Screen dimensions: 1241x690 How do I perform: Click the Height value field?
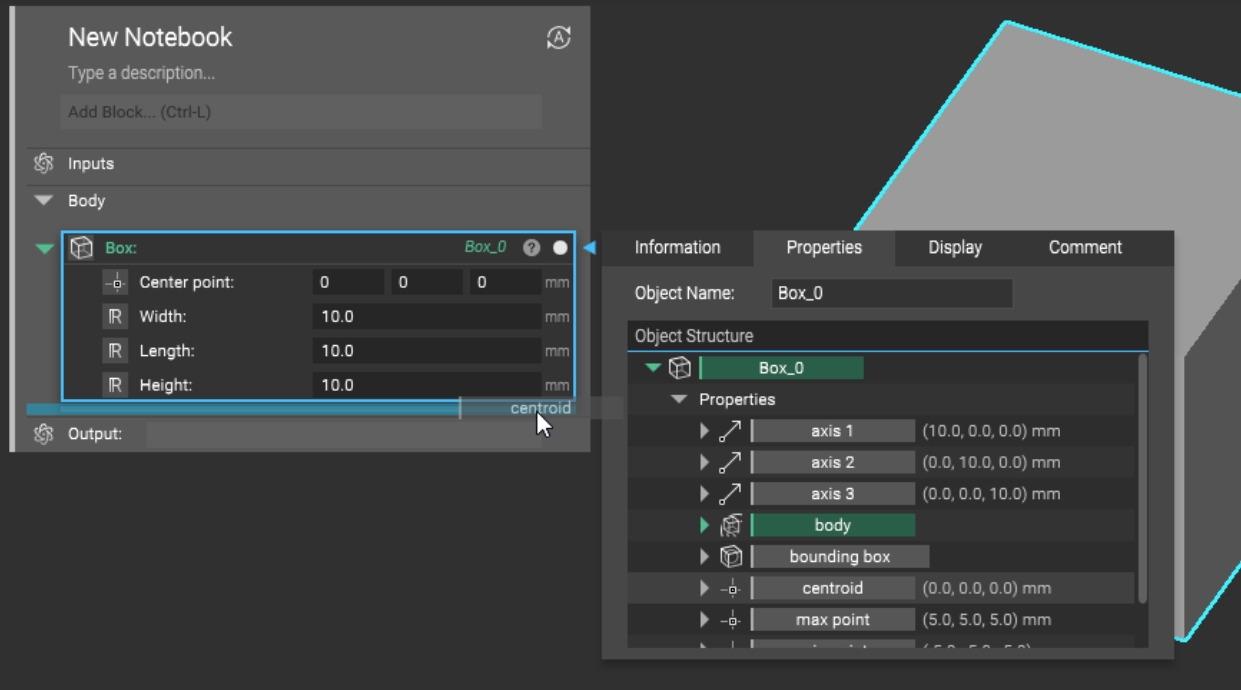click(x=427, y=385)
